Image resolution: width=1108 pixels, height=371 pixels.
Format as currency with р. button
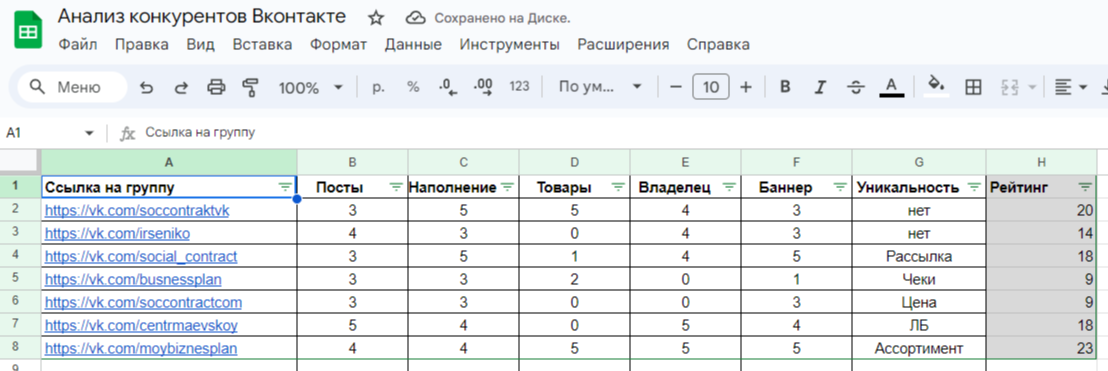click(x=379, y=87)
